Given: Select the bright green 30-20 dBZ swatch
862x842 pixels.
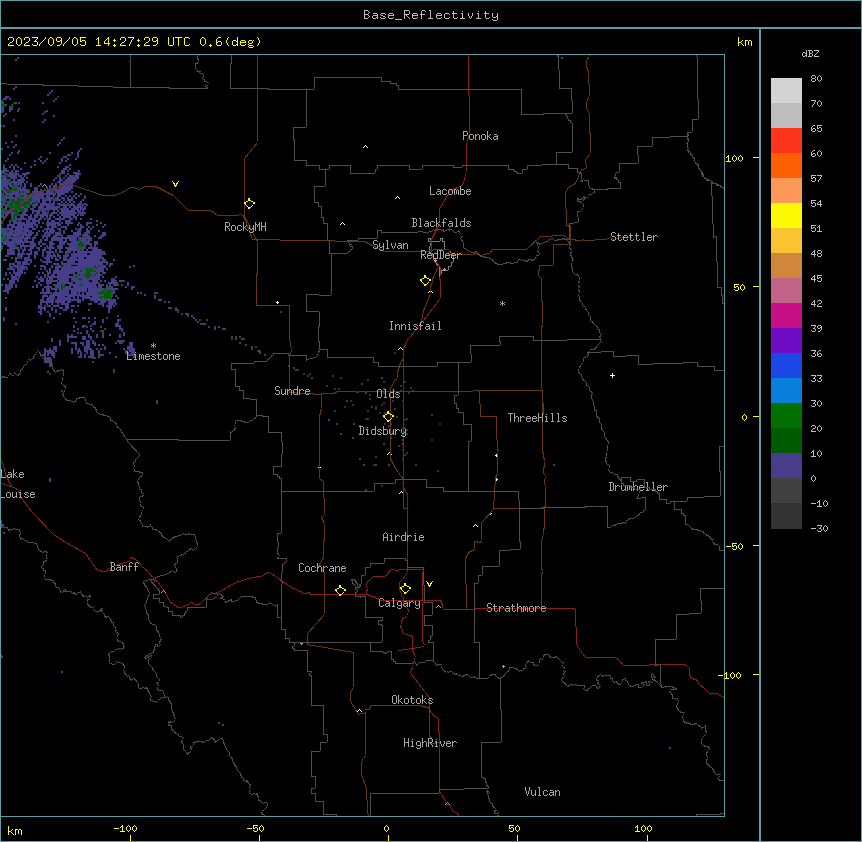Looking at the screenshot, I should [x=786, y=416].
